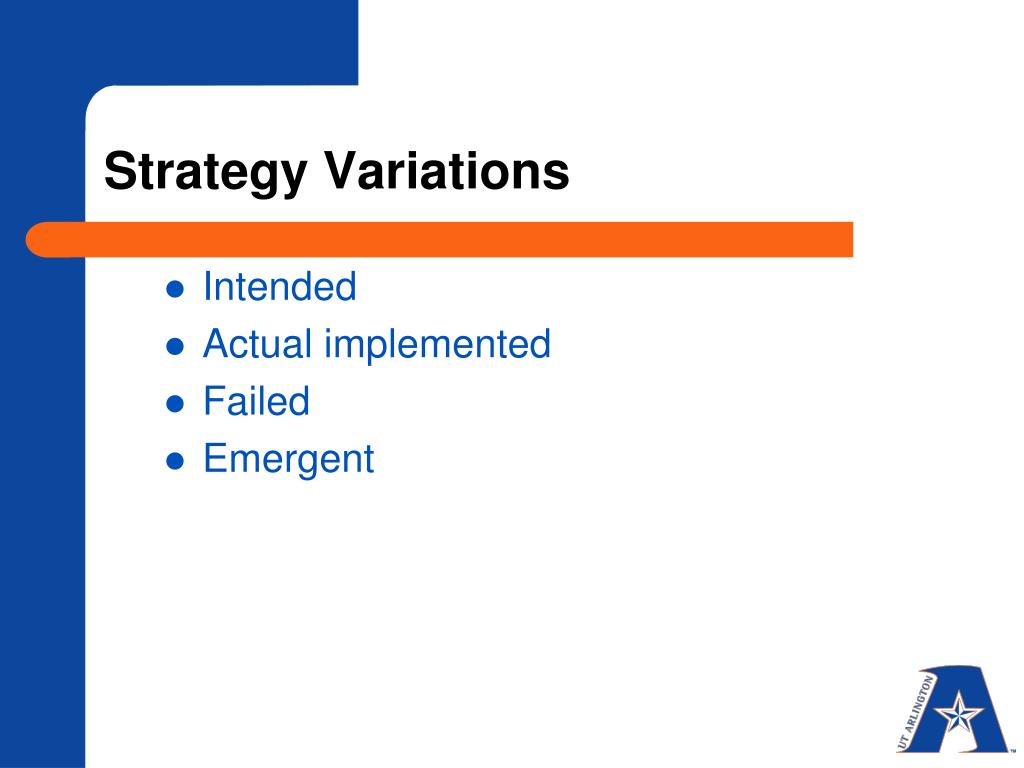The height and width of the screenshot is (768, 1024).
Task: Click the UT Arlington logo
Action: [953, 709]
